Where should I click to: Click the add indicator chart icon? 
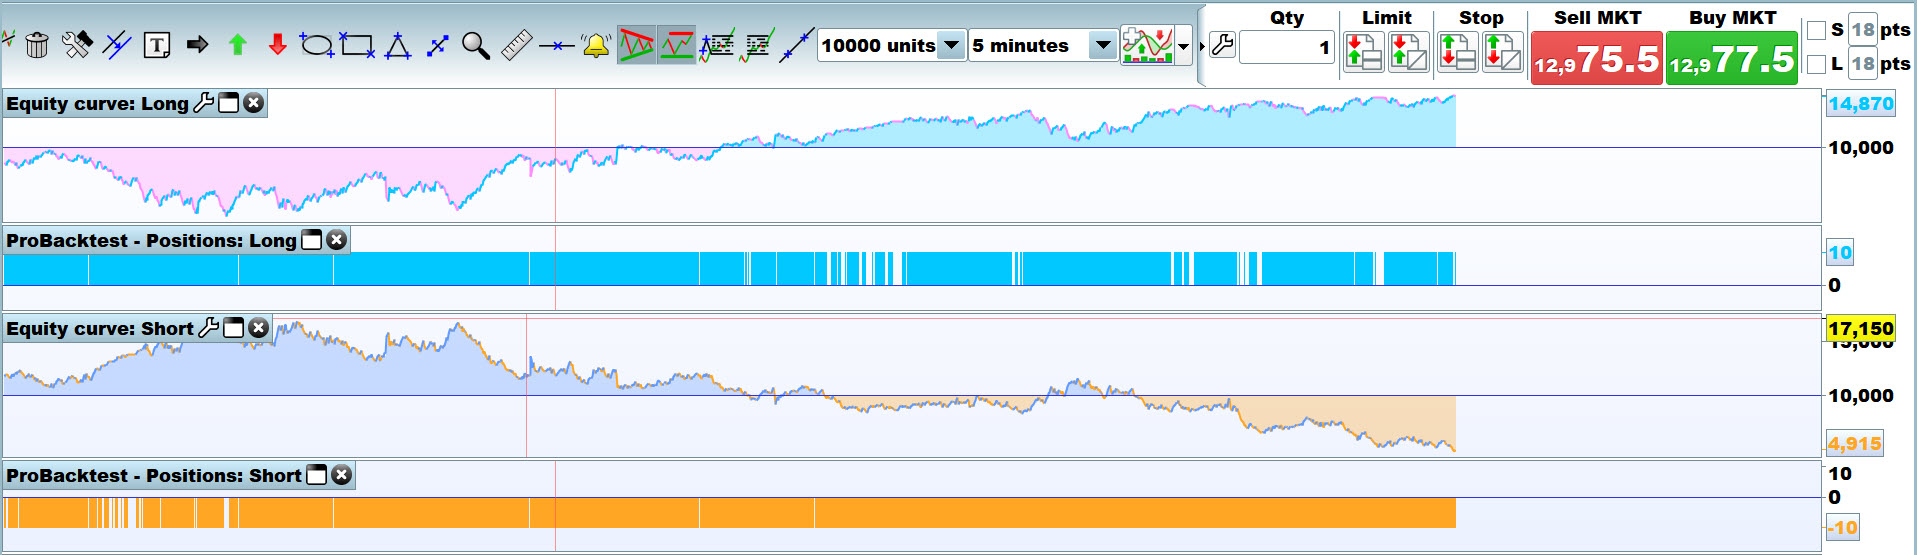coord(1147,45)
